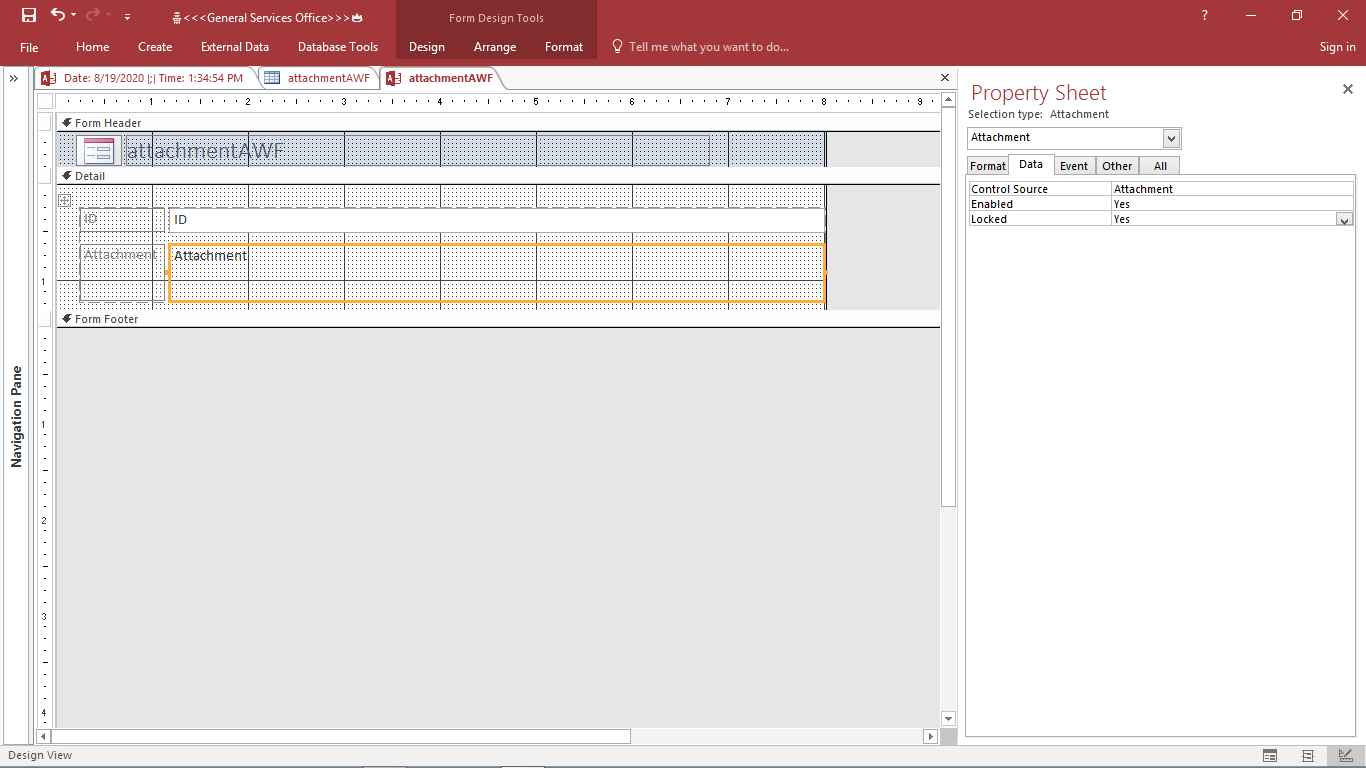The height and width of the screenshot is (768, 1366).
Task: Open the Database Tools ribbon tab
Action: (x=338, y=47)
